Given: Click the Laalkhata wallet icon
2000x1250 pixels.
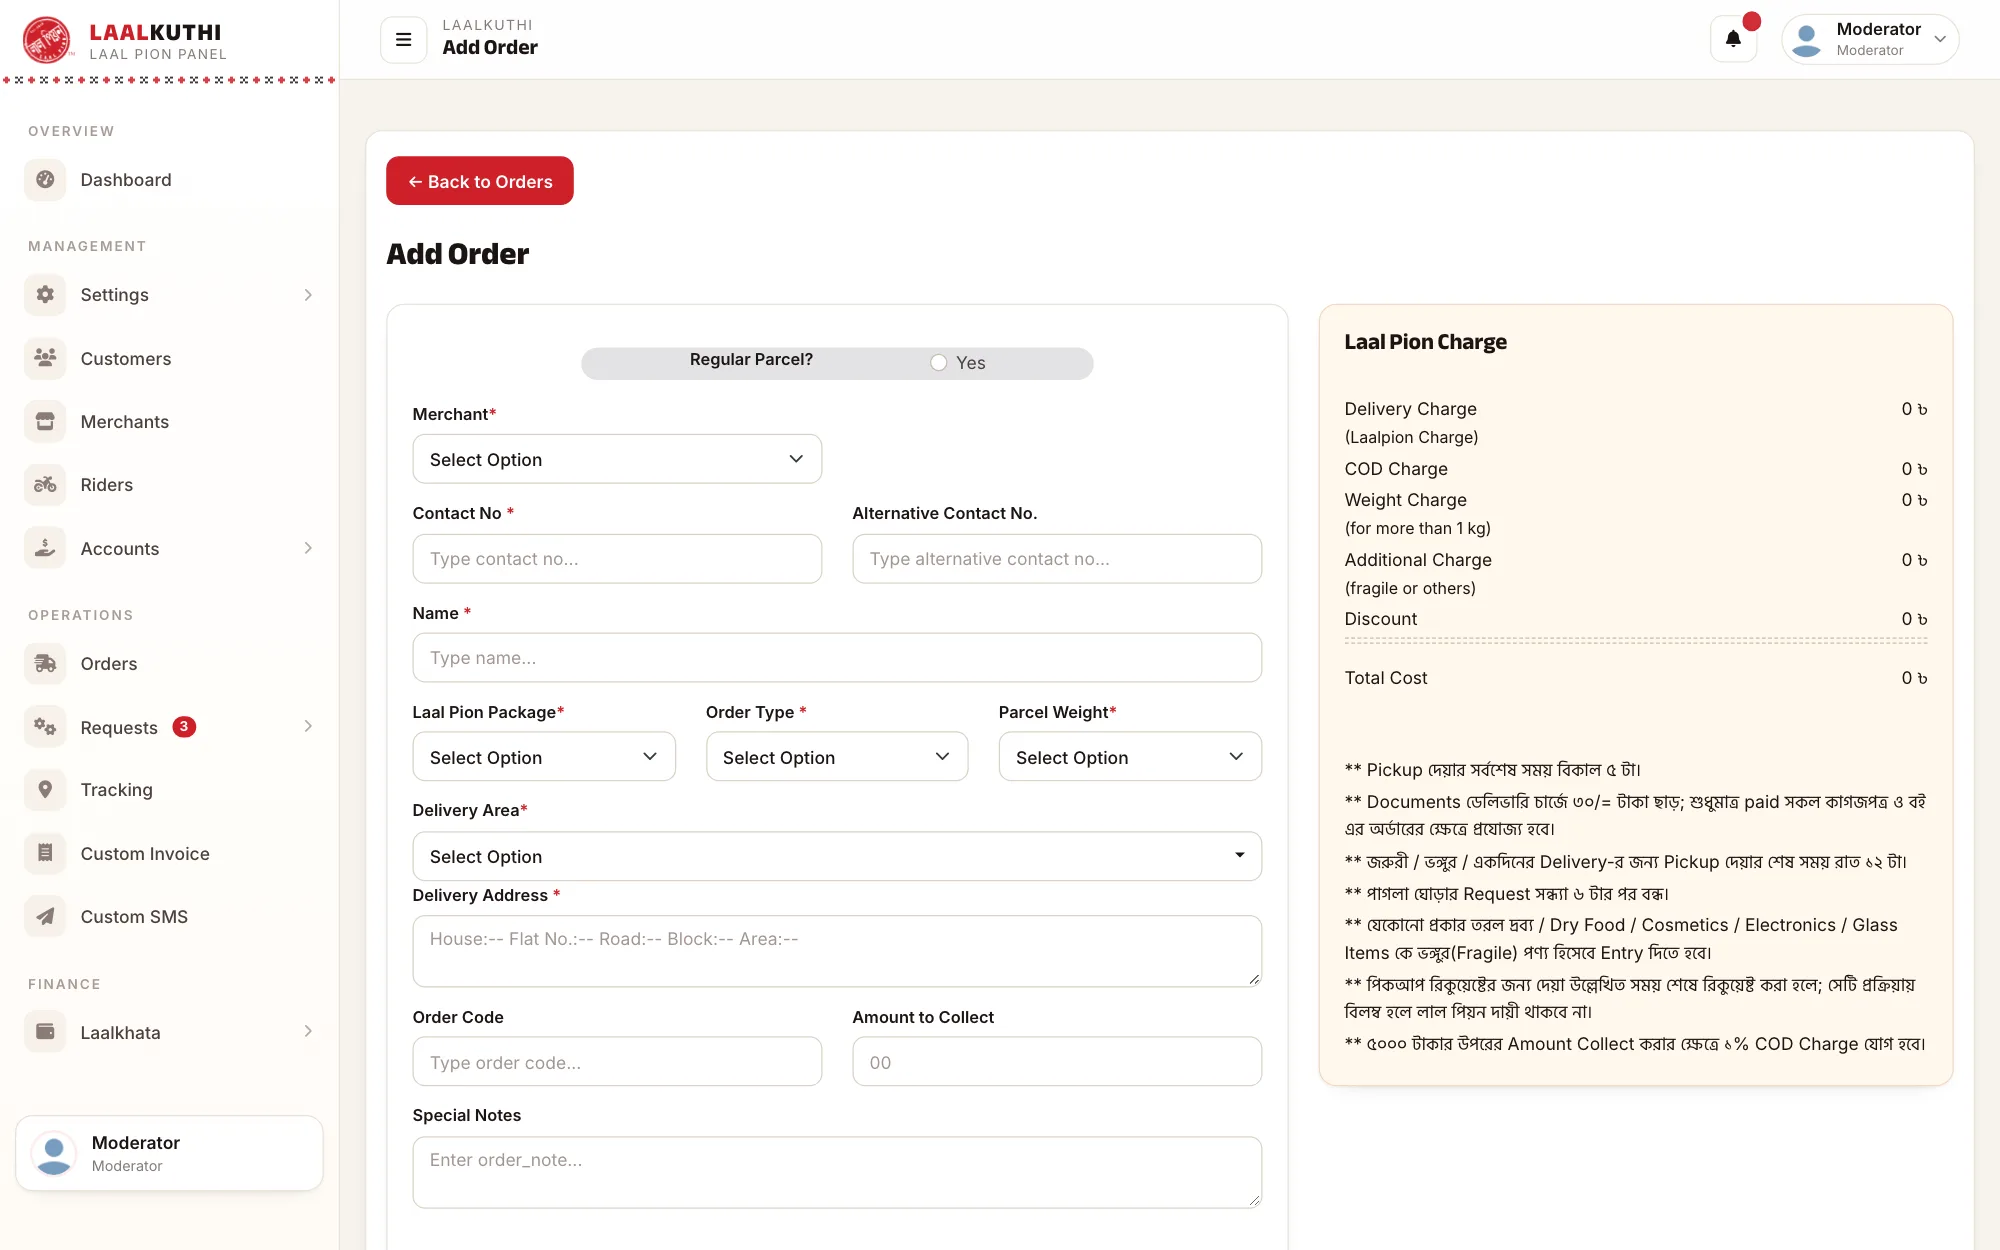Looking at the screenshot, I should click(x=45, y=1032).
